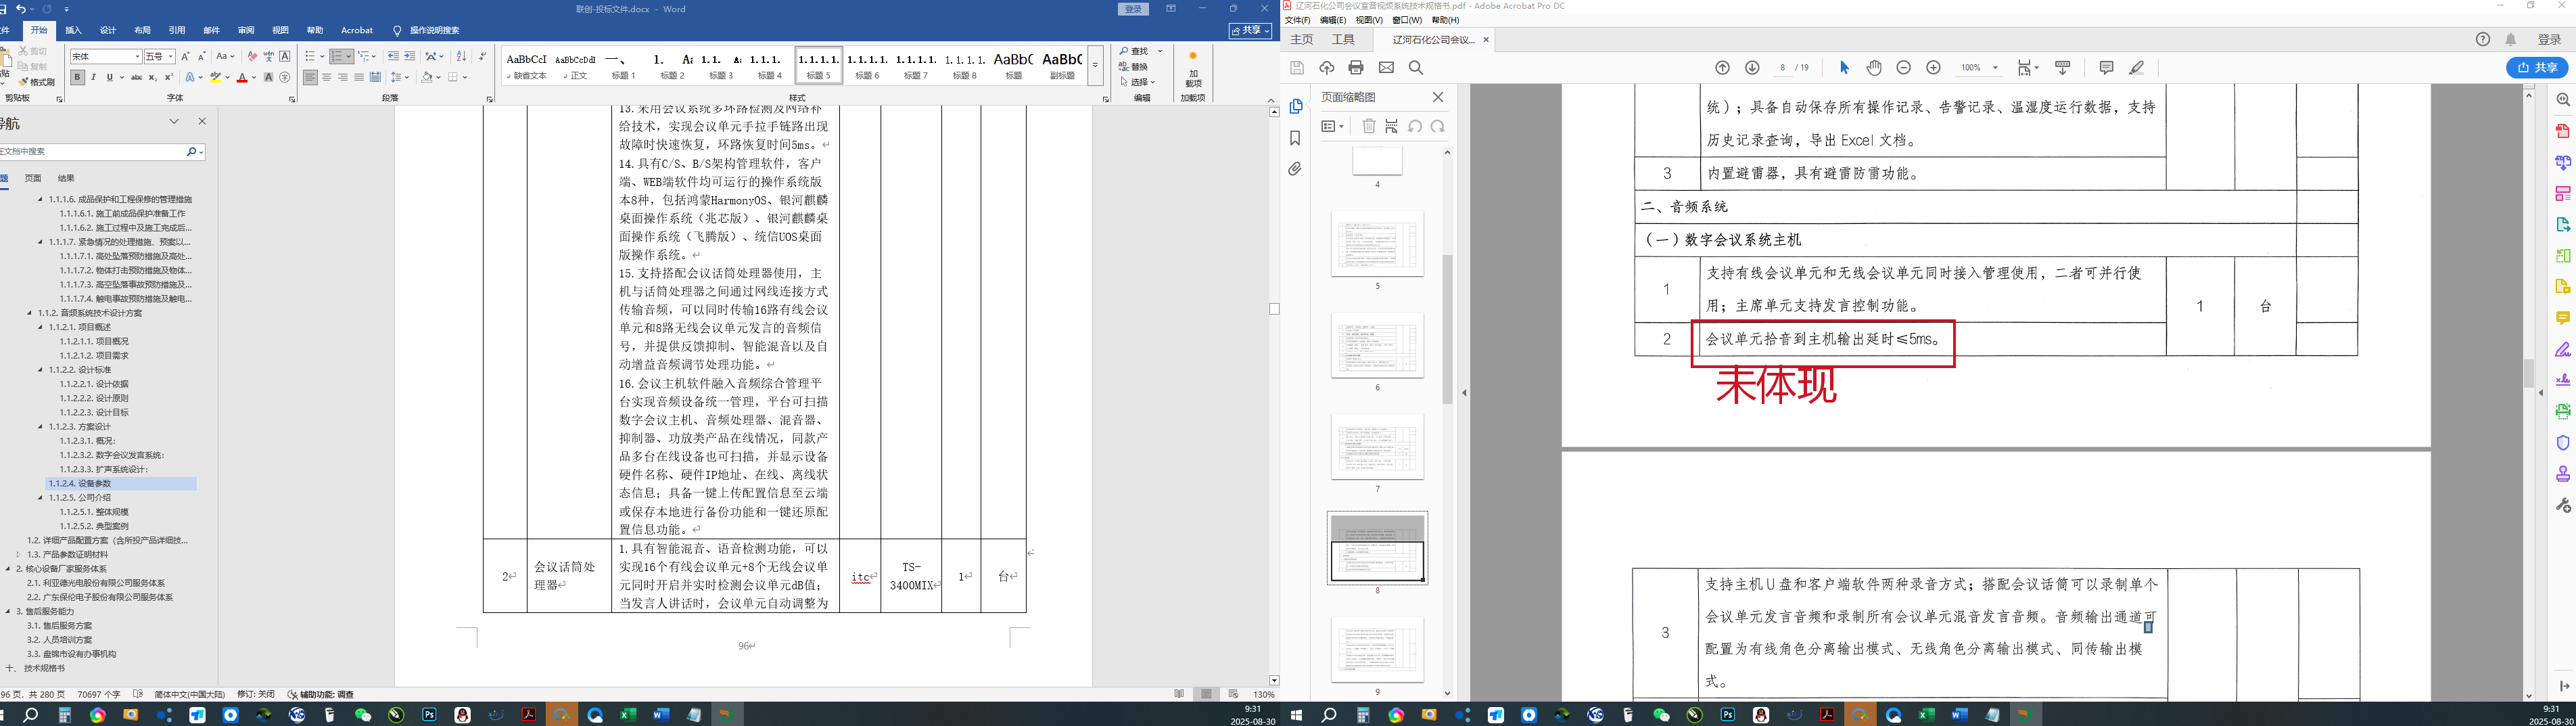
Task: Add a comment with the note icon
Action: point(2106,67)
